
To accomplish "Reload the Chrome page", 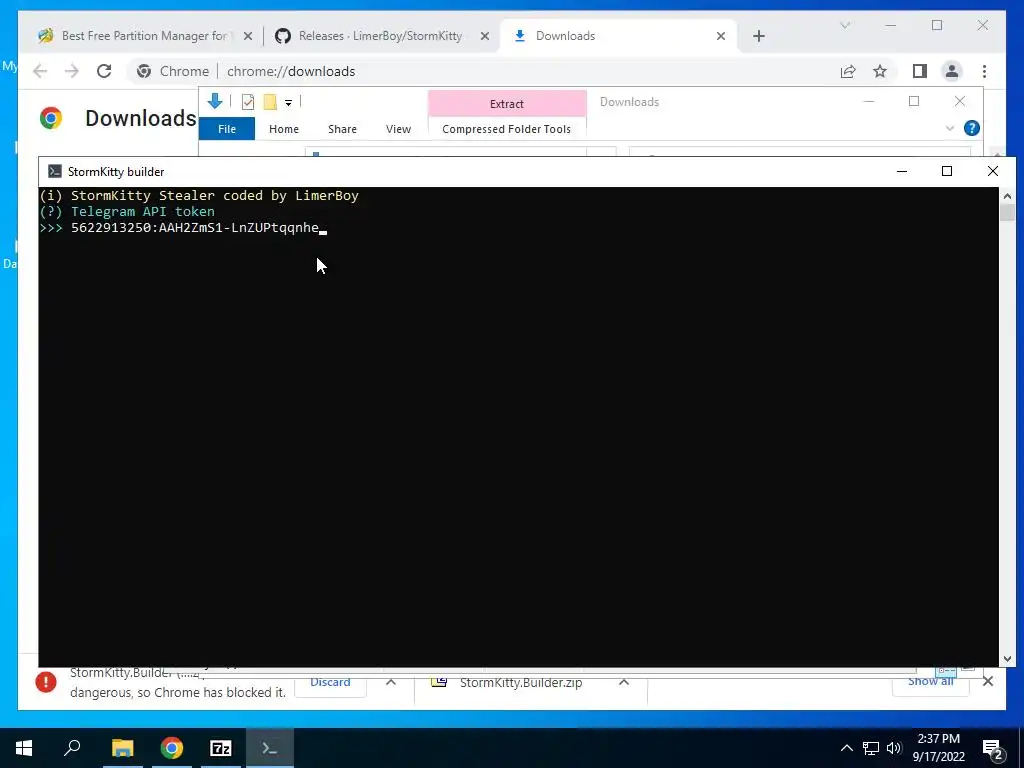I will pyautogui.click(x=104, y=71).
